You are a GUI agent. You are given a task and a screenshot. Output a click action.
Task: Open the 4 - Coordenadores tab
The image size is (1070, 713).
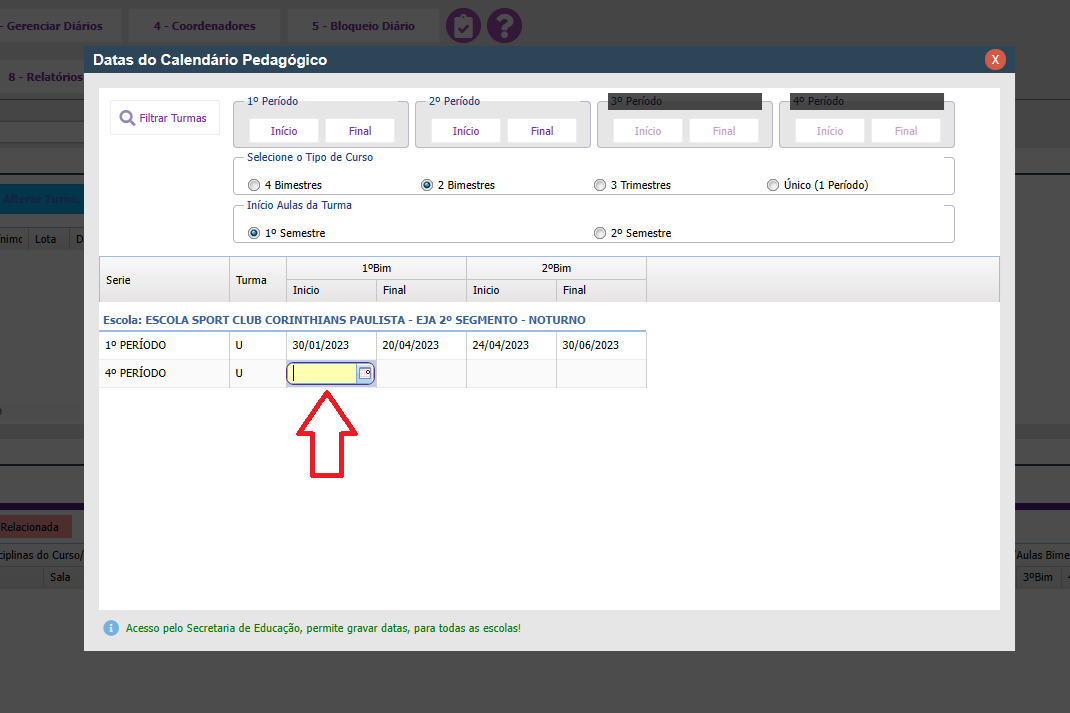tap(204, 26)
